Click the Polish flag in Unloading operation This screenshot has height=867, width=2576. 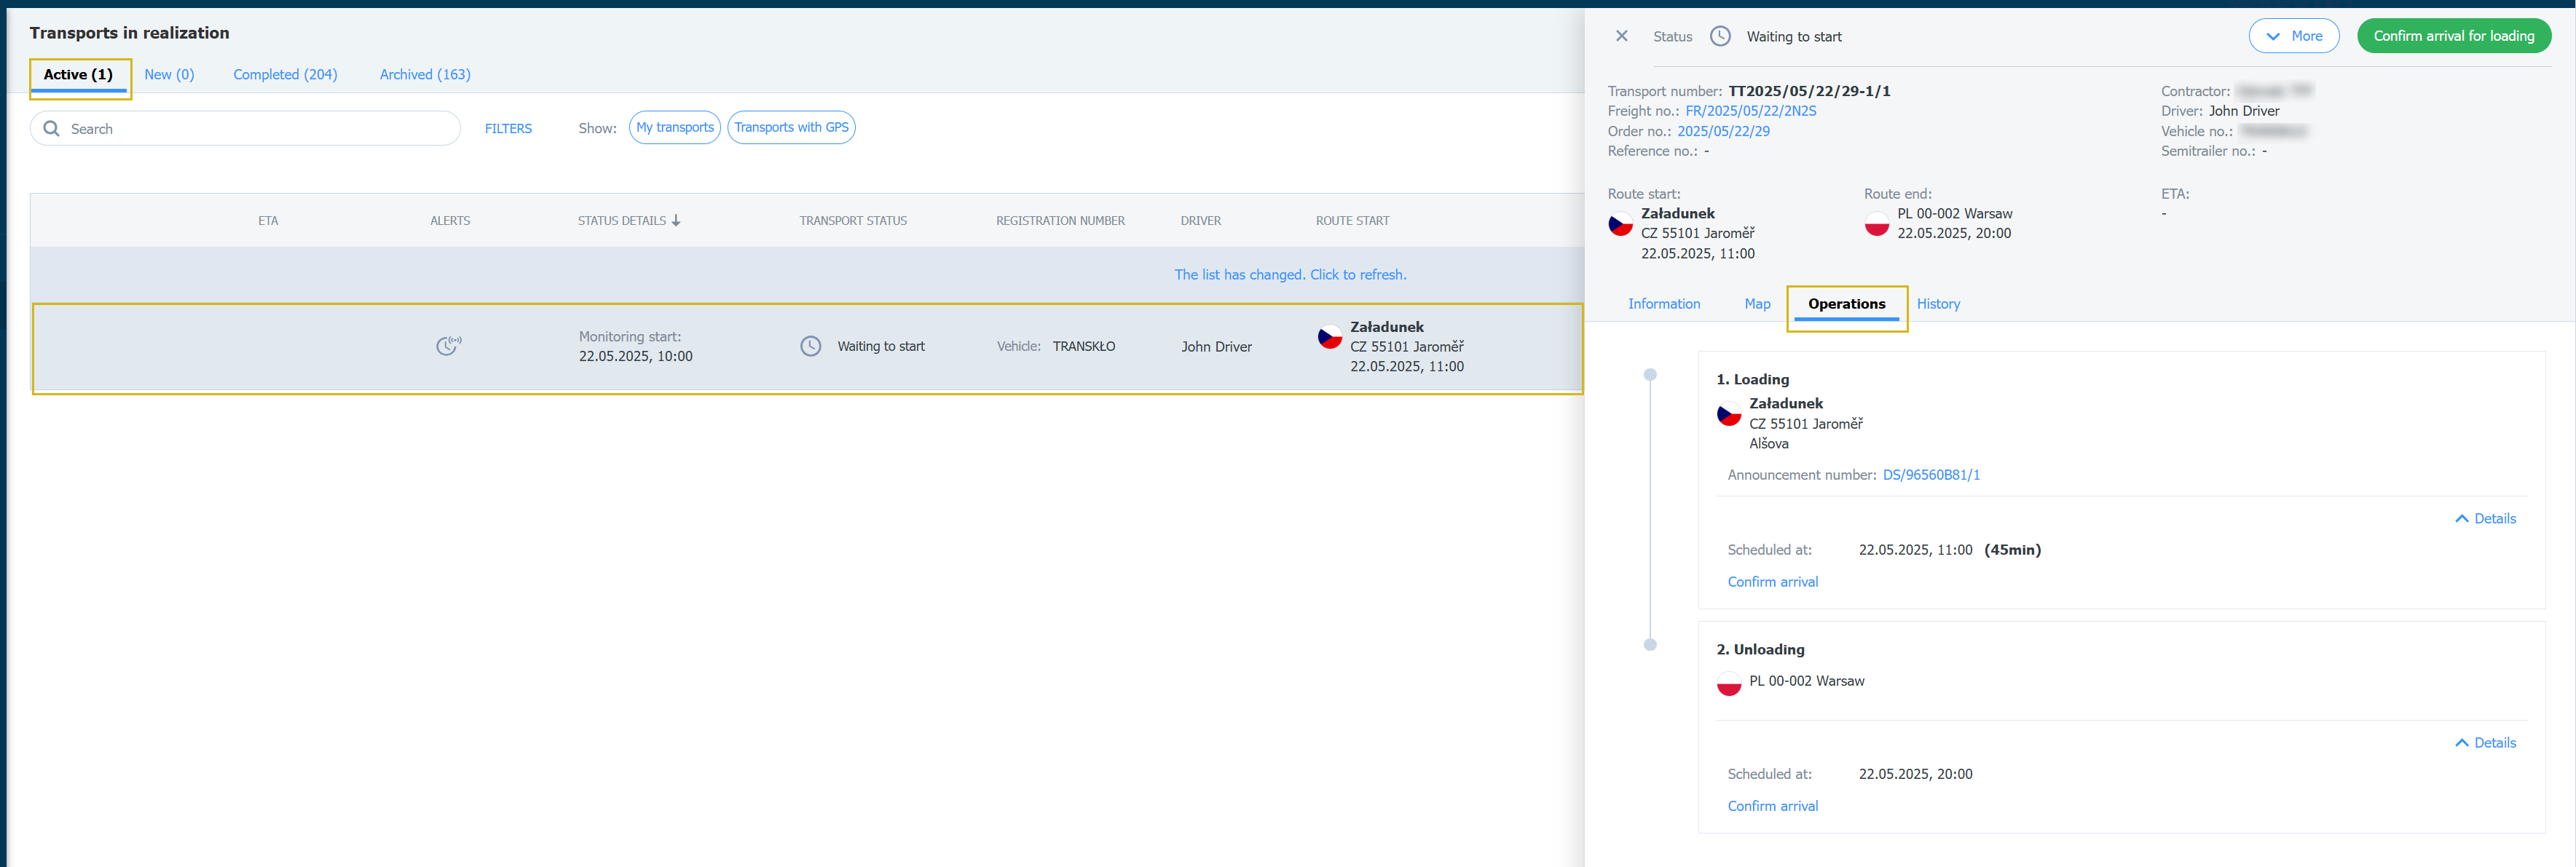point(1729,684)
